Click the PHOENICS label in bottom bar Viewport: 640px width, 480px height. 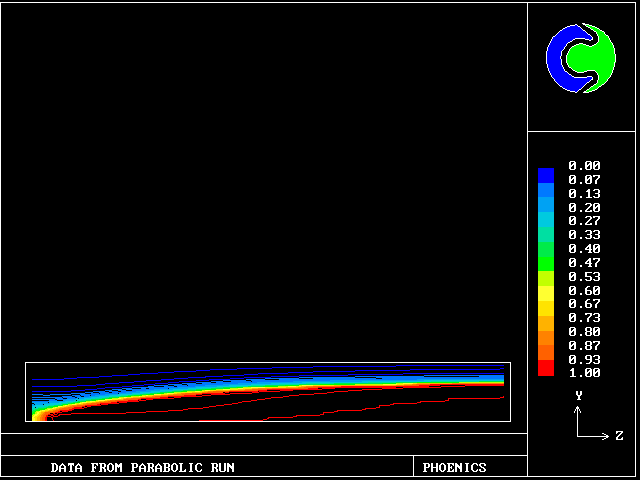[454, 467]
